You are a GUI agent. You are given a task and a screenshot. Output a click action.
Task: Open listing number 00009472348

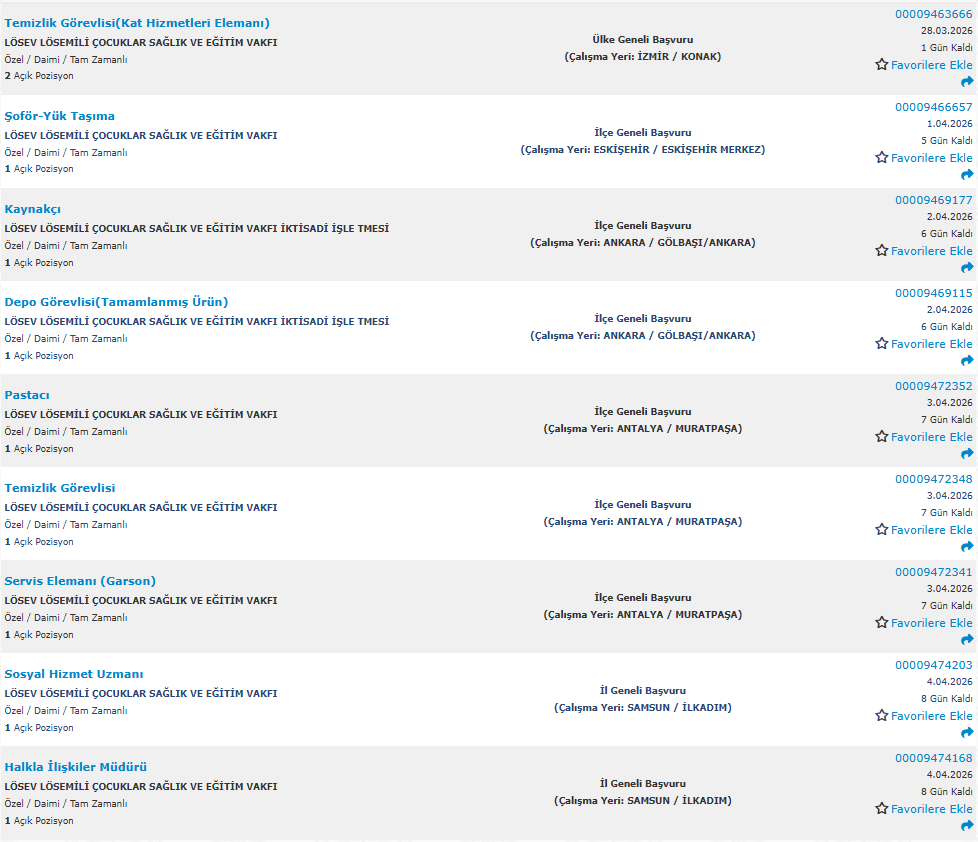pos(933,479)
